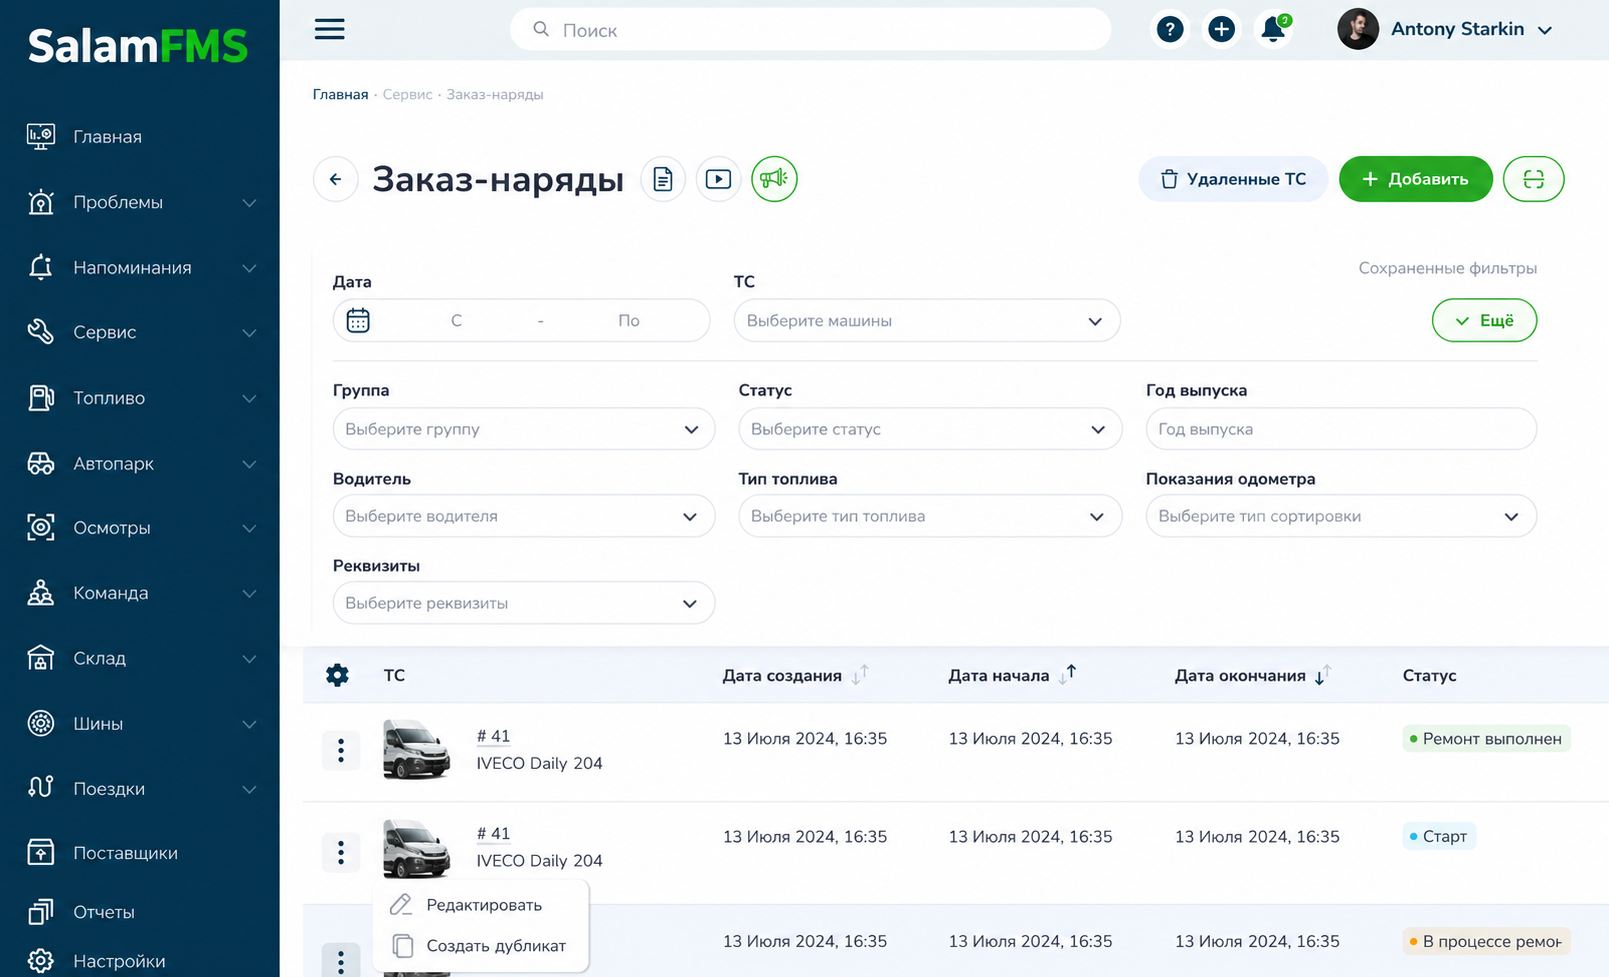The width and height of the screenshot is (1609, 977).
Task: Click the В процессе ремонта status badge
Action: 1486,941
